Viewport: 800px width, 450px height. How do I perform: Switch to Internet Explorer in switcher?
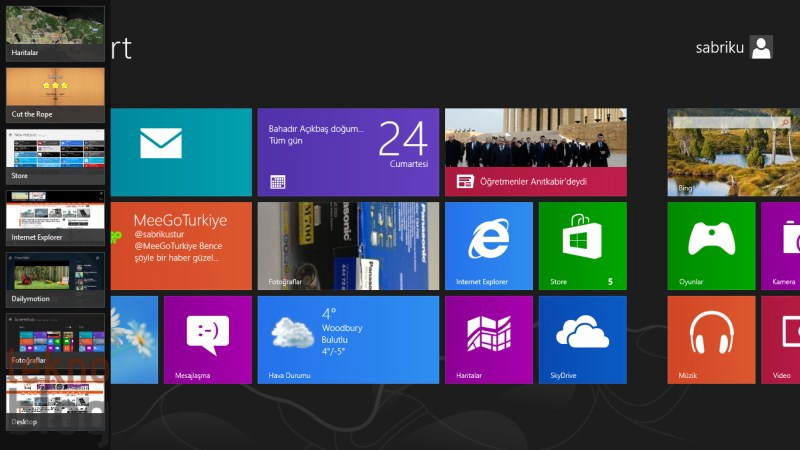55,218
